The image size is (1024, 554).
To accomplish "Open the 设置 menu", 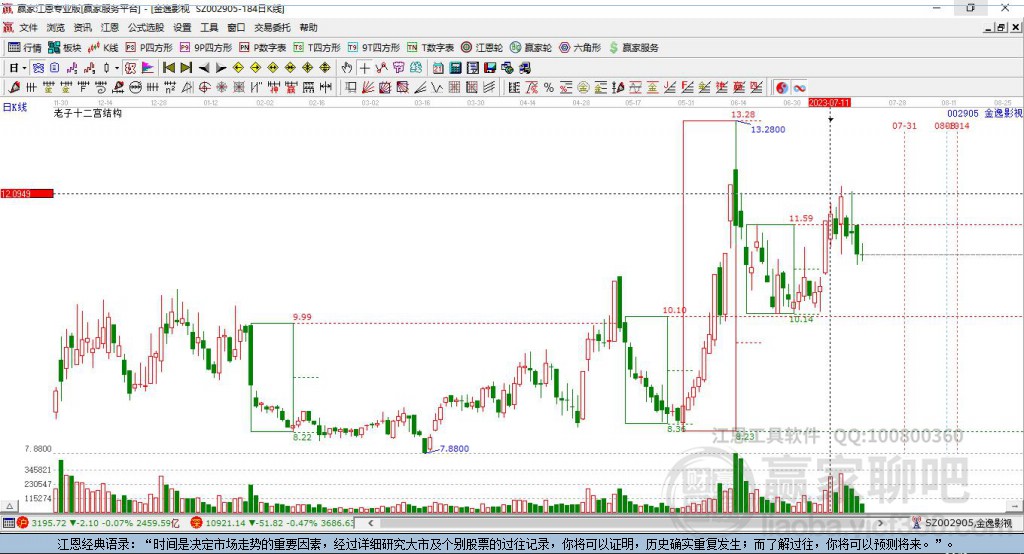I will (182, 27).
